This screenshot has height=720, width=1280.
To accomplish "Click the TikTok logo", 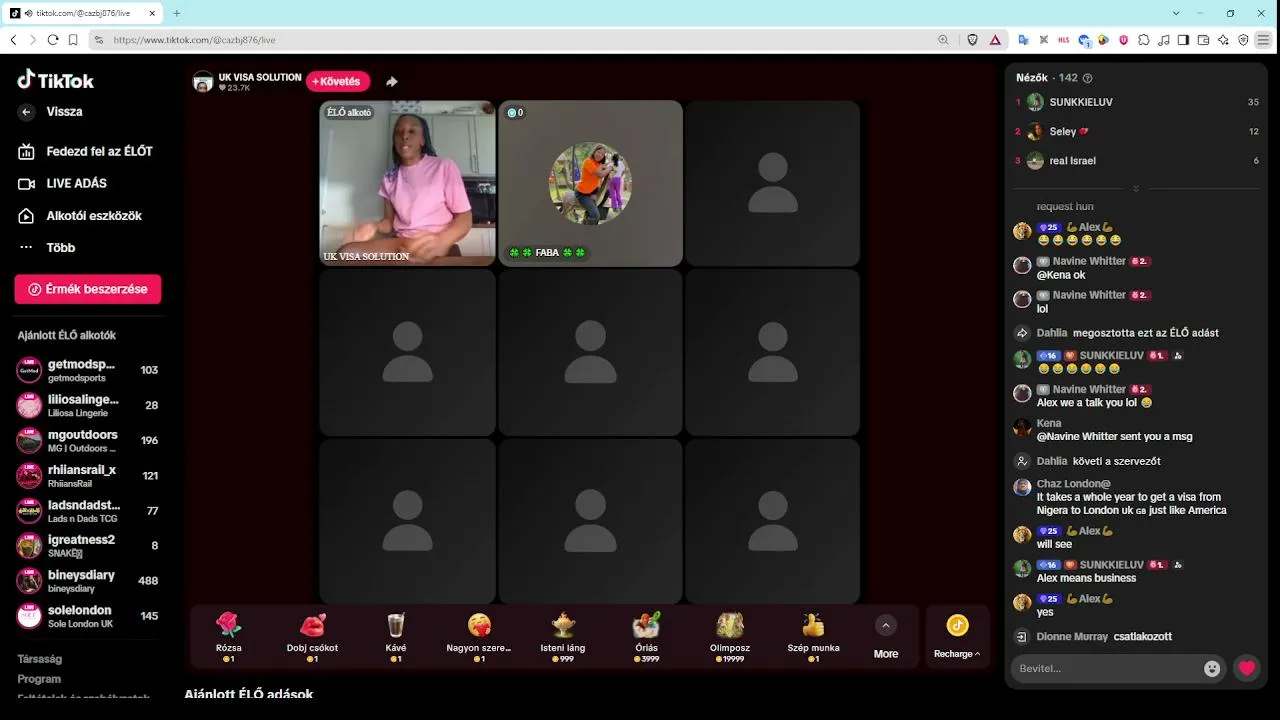I will [x=56, y=80].
